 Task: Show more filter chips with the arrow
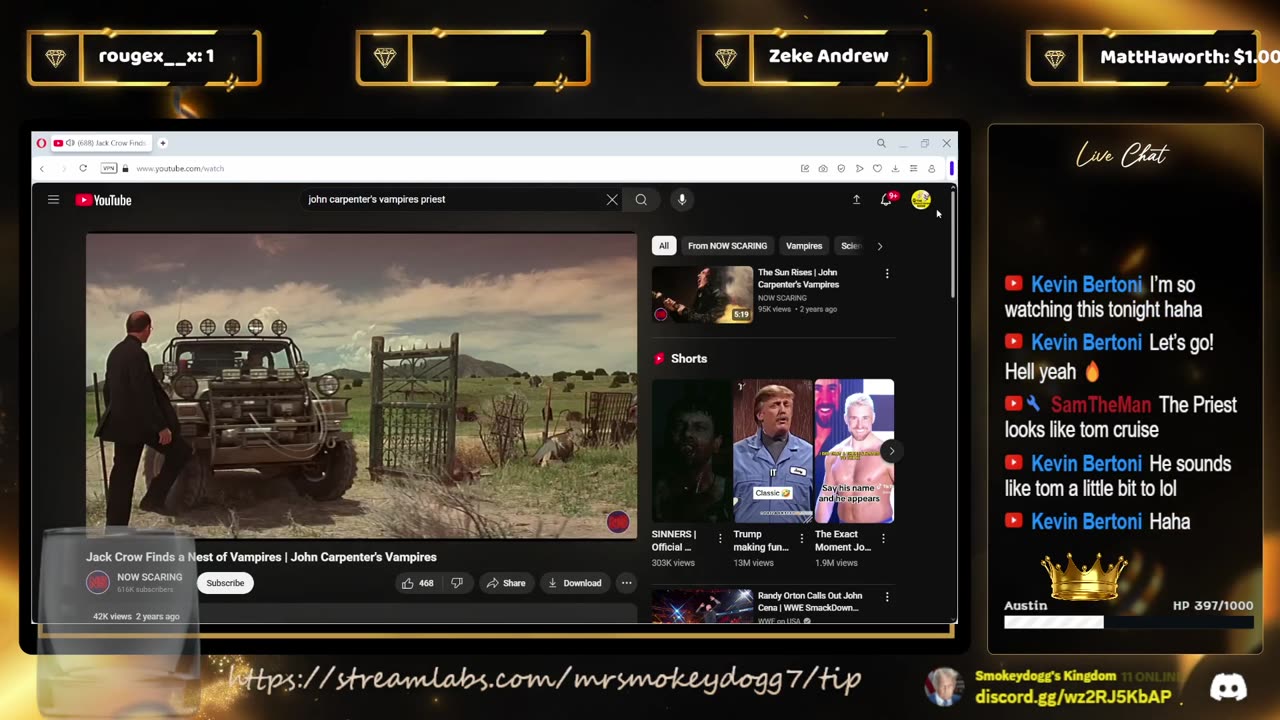[880, 246]
